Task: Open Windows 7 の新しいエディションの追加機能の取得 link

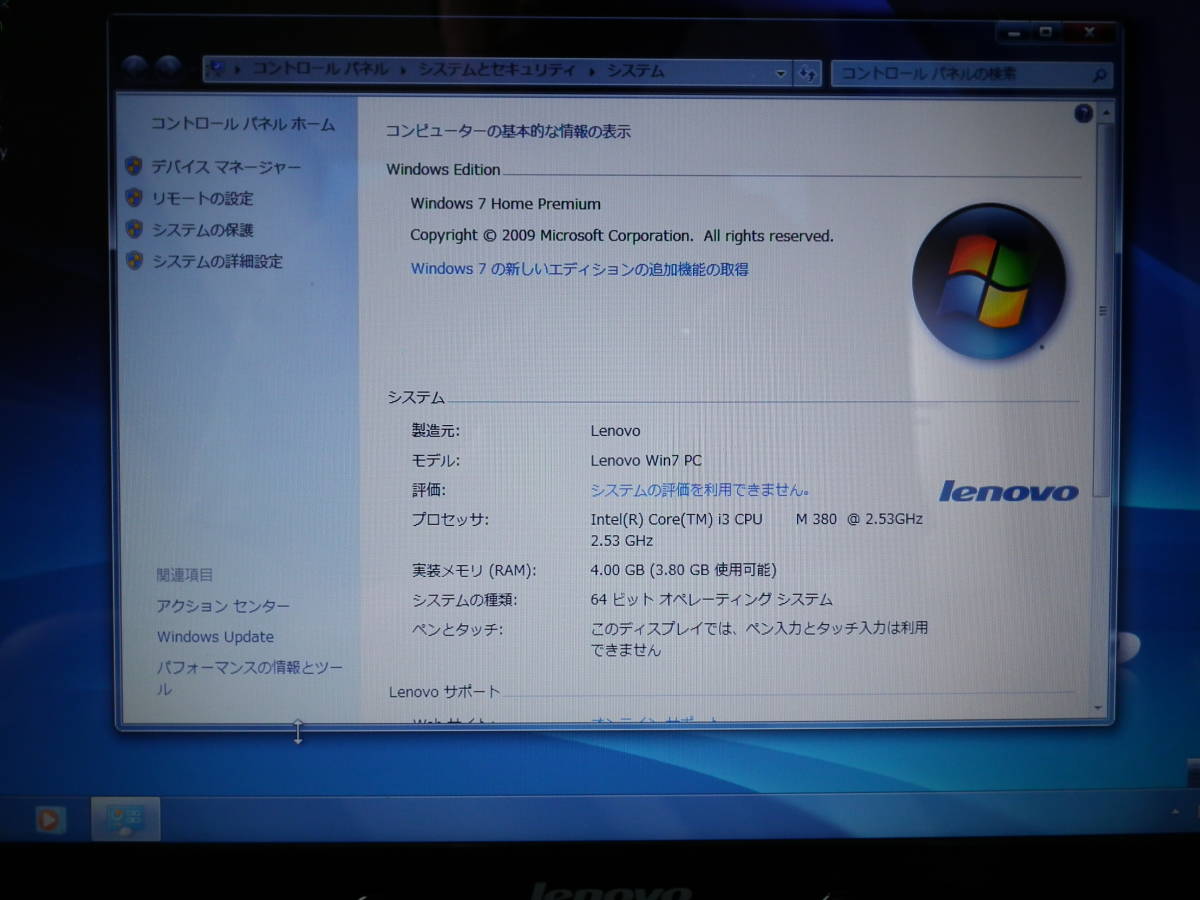Action: [x=579, y=269]
